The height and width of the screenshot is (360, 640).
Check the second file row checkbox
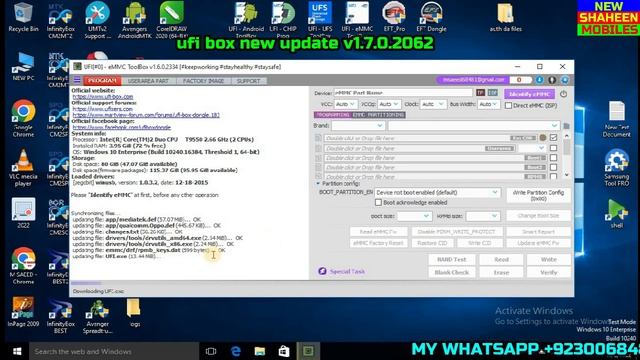[553, 148]
